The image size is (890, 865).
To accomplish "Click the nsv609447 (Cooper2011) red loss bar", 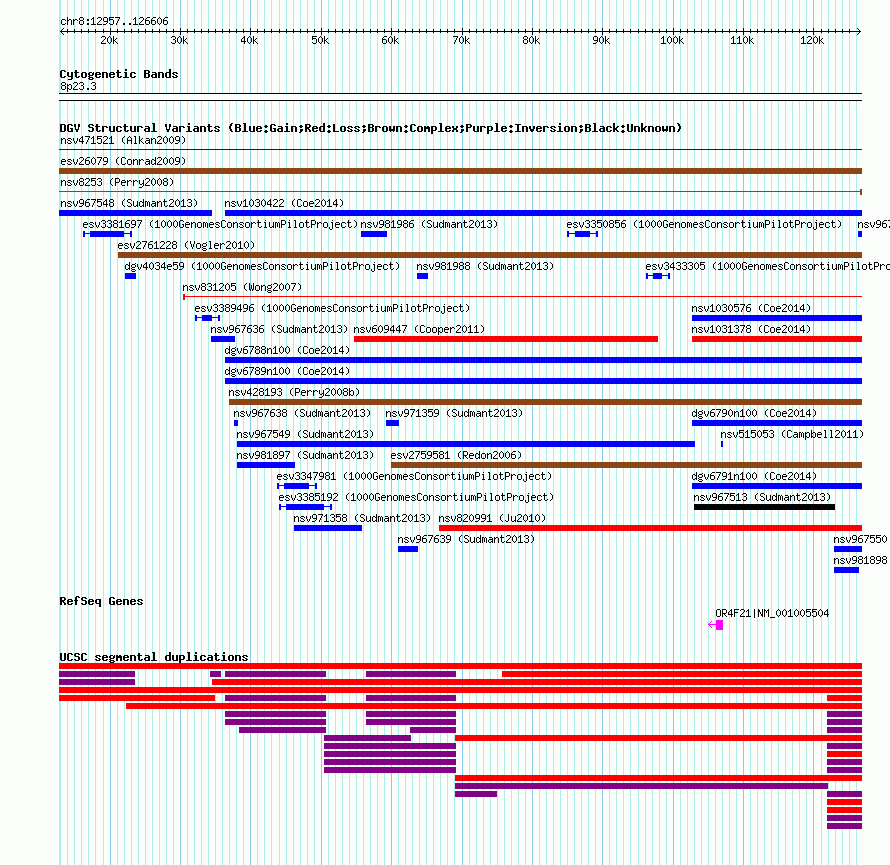I will (506, 339).
